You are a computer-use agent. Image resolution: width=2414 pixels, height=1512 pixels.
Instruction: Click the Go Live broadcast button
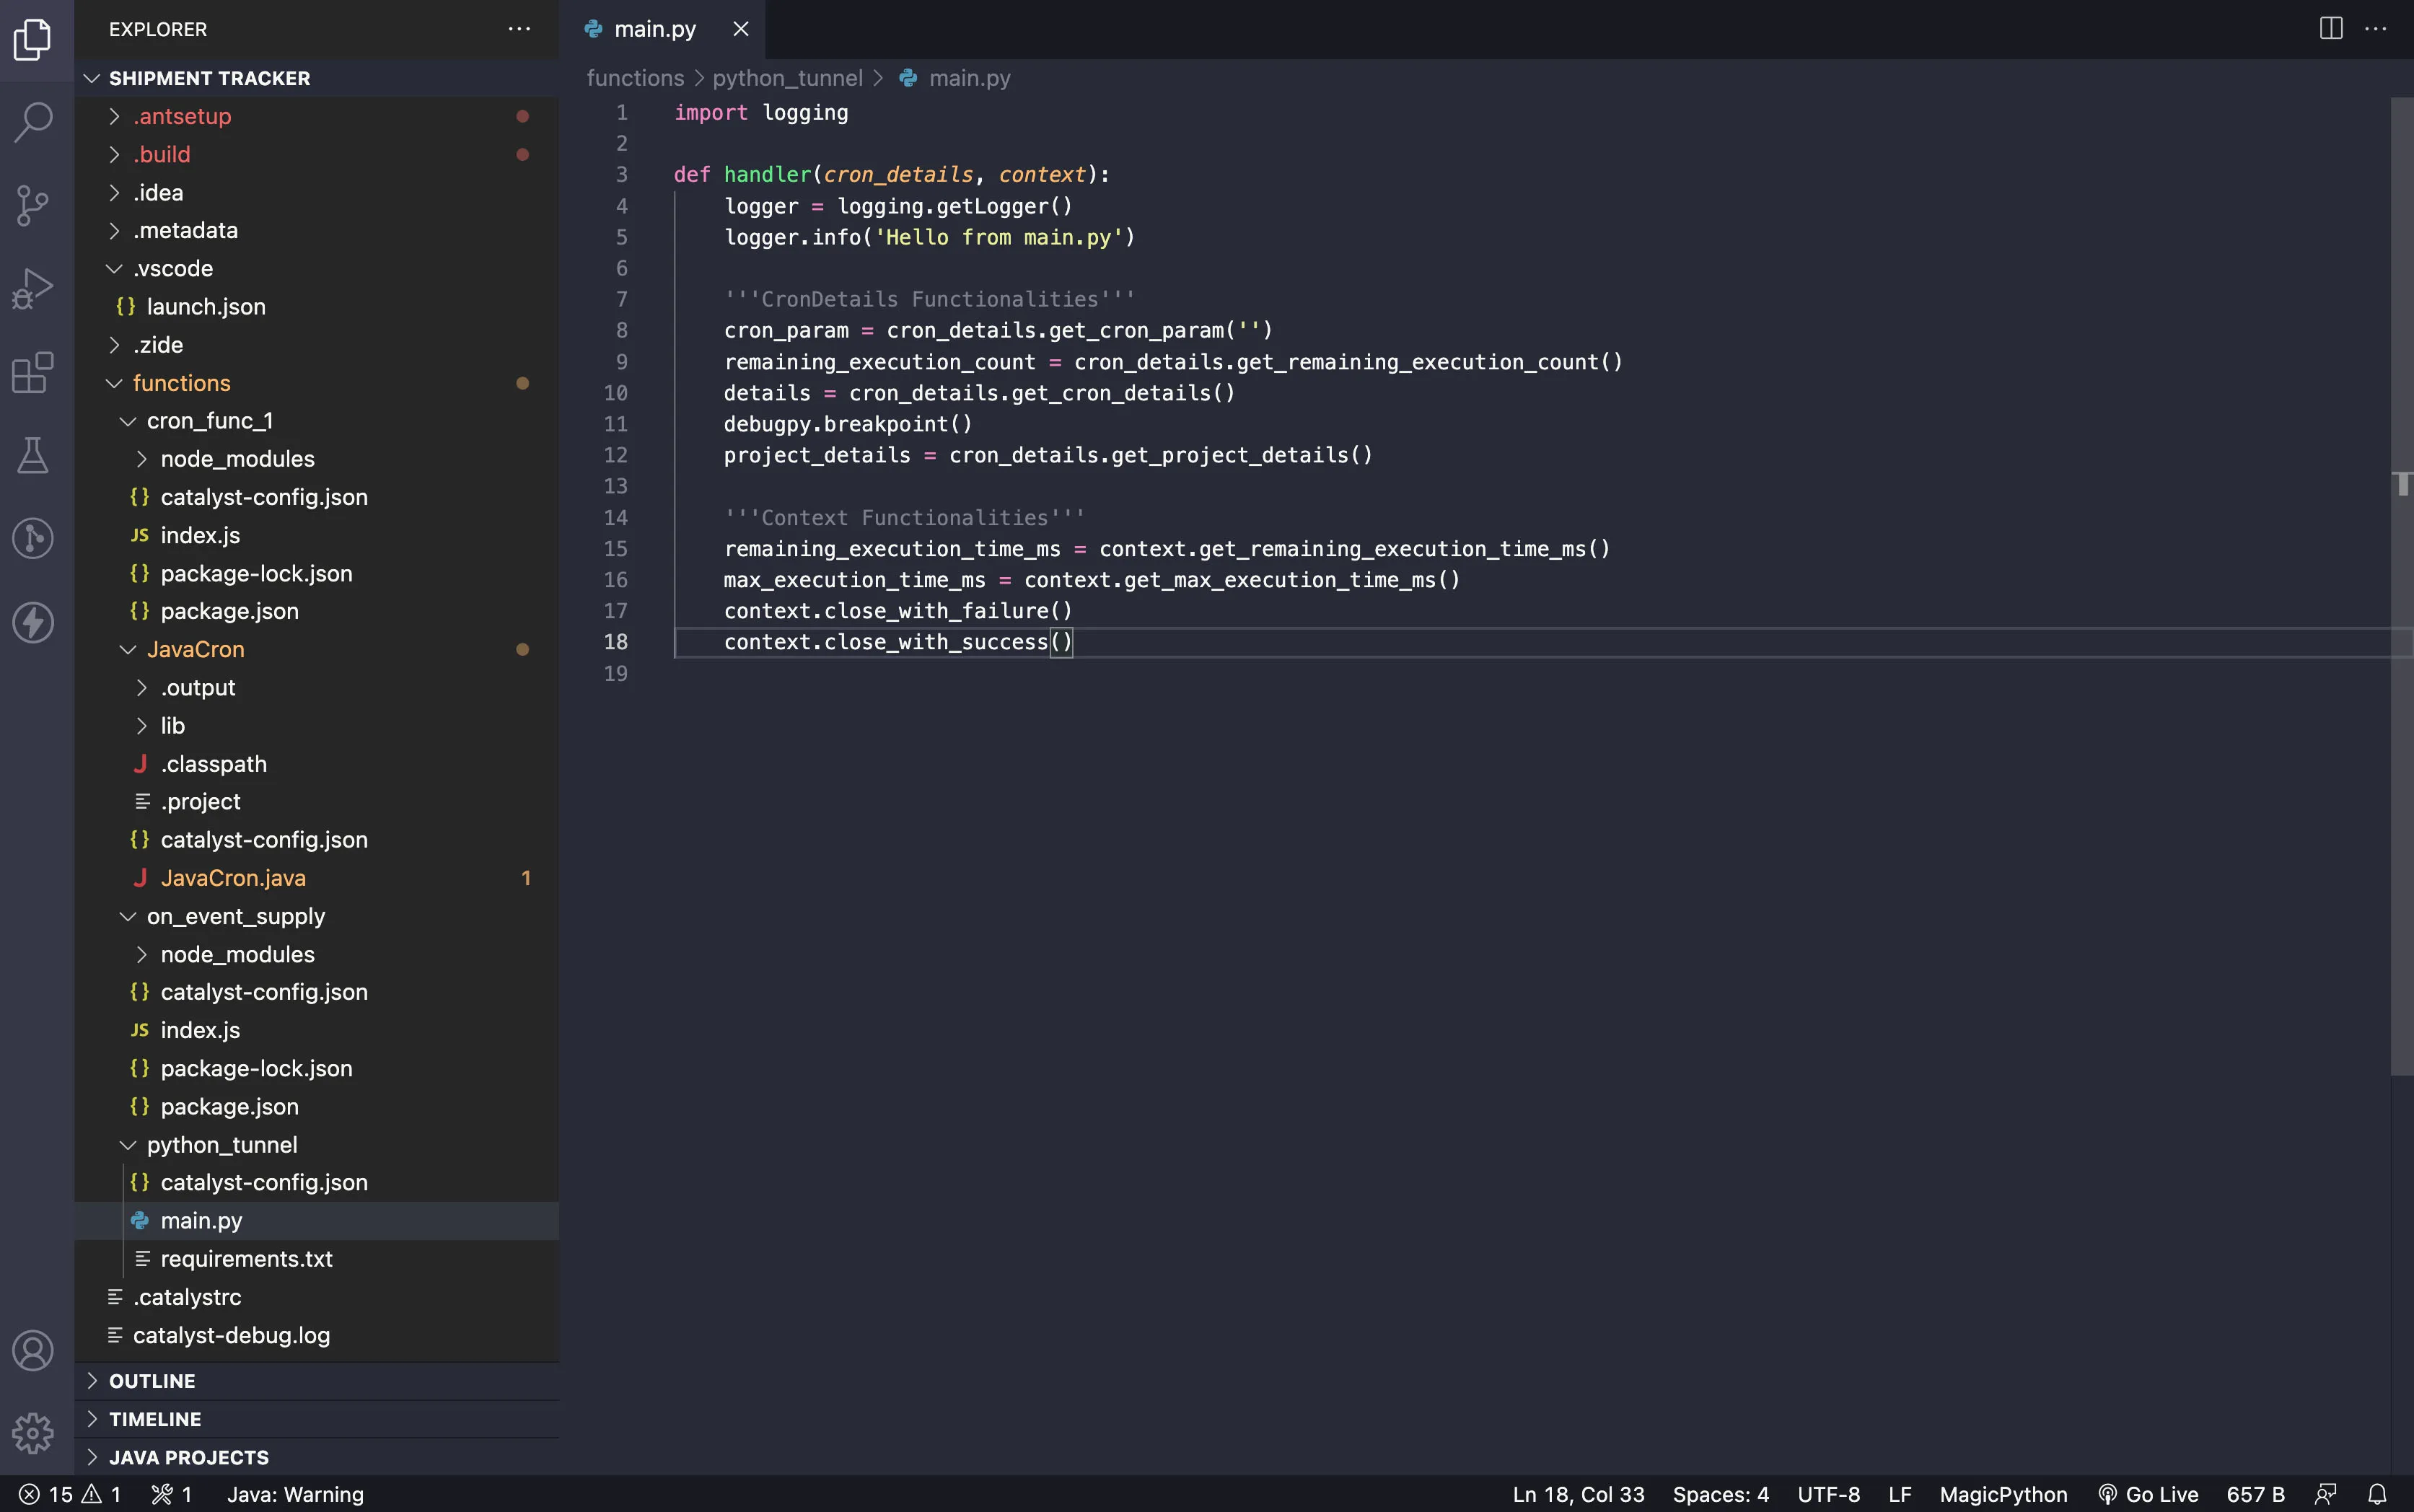[x=2148, y=1494]
